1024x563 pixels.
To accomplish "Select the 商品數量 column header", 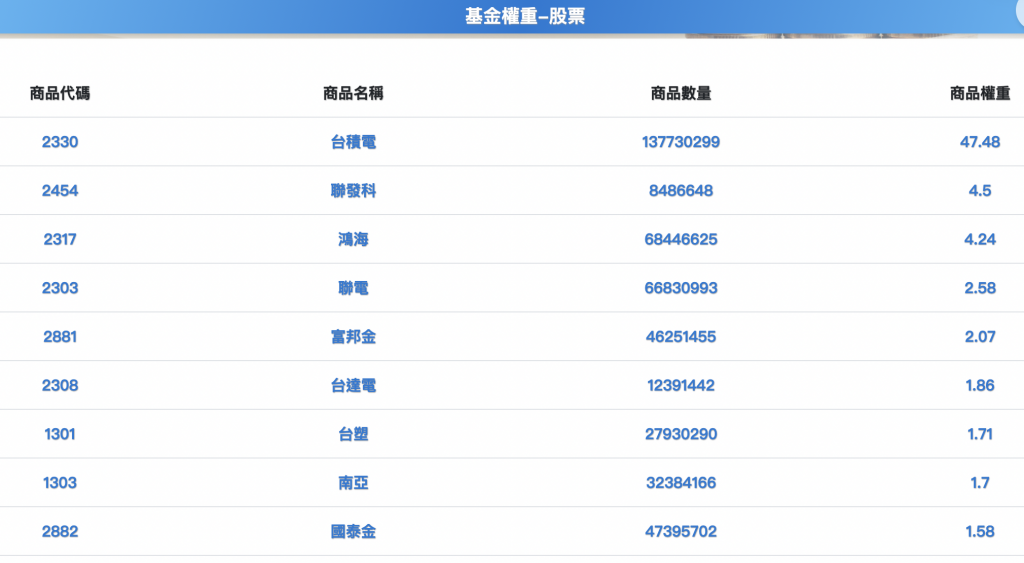I will (681, 93).
